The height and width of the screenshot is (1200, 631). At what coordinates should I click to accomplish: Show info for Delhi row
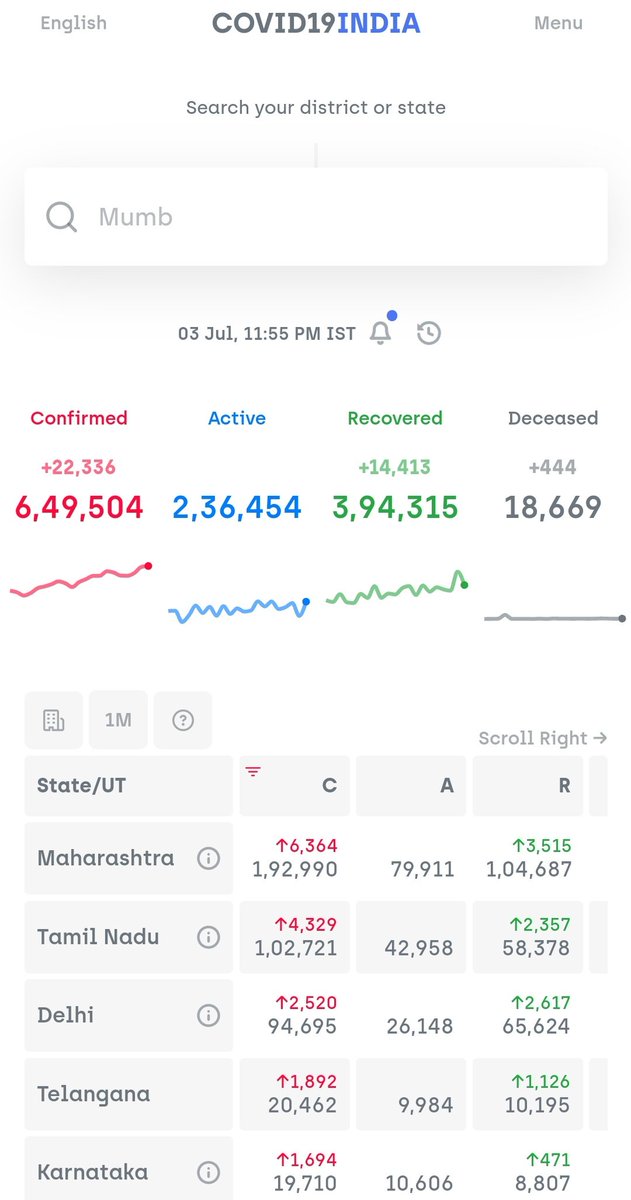click(x=208, y=1015)
